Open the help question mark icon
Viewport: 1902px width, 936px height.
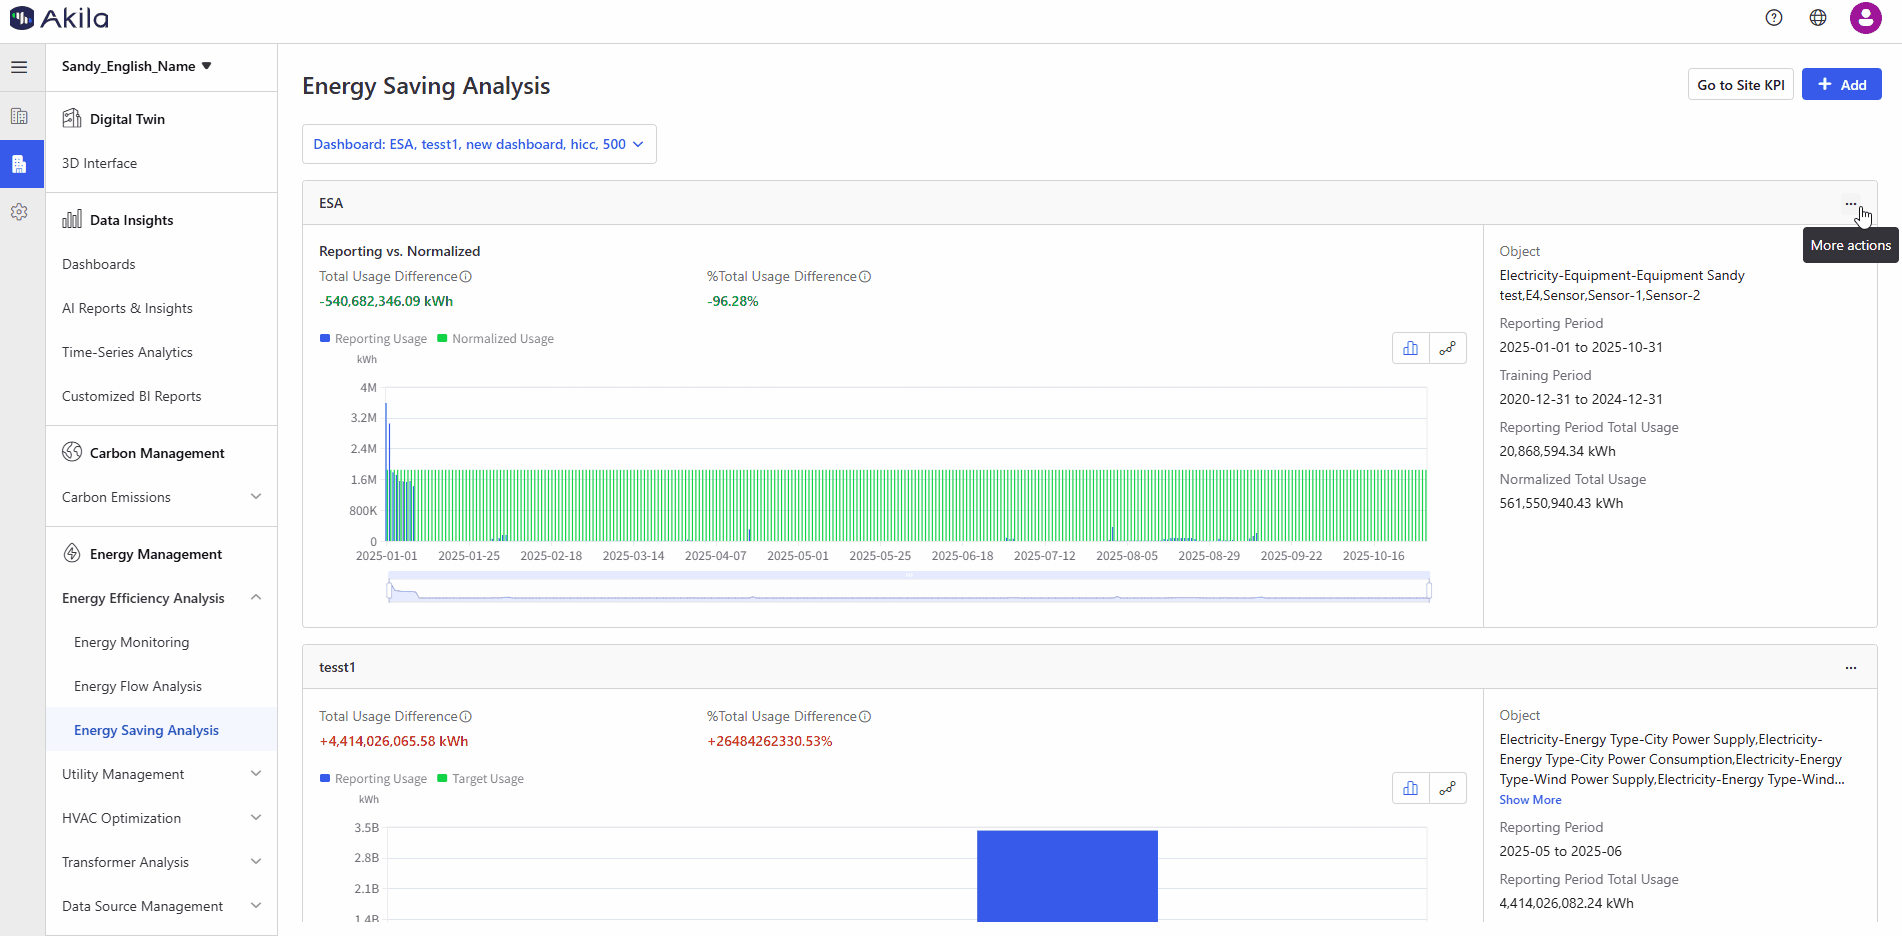(1774, 18)
